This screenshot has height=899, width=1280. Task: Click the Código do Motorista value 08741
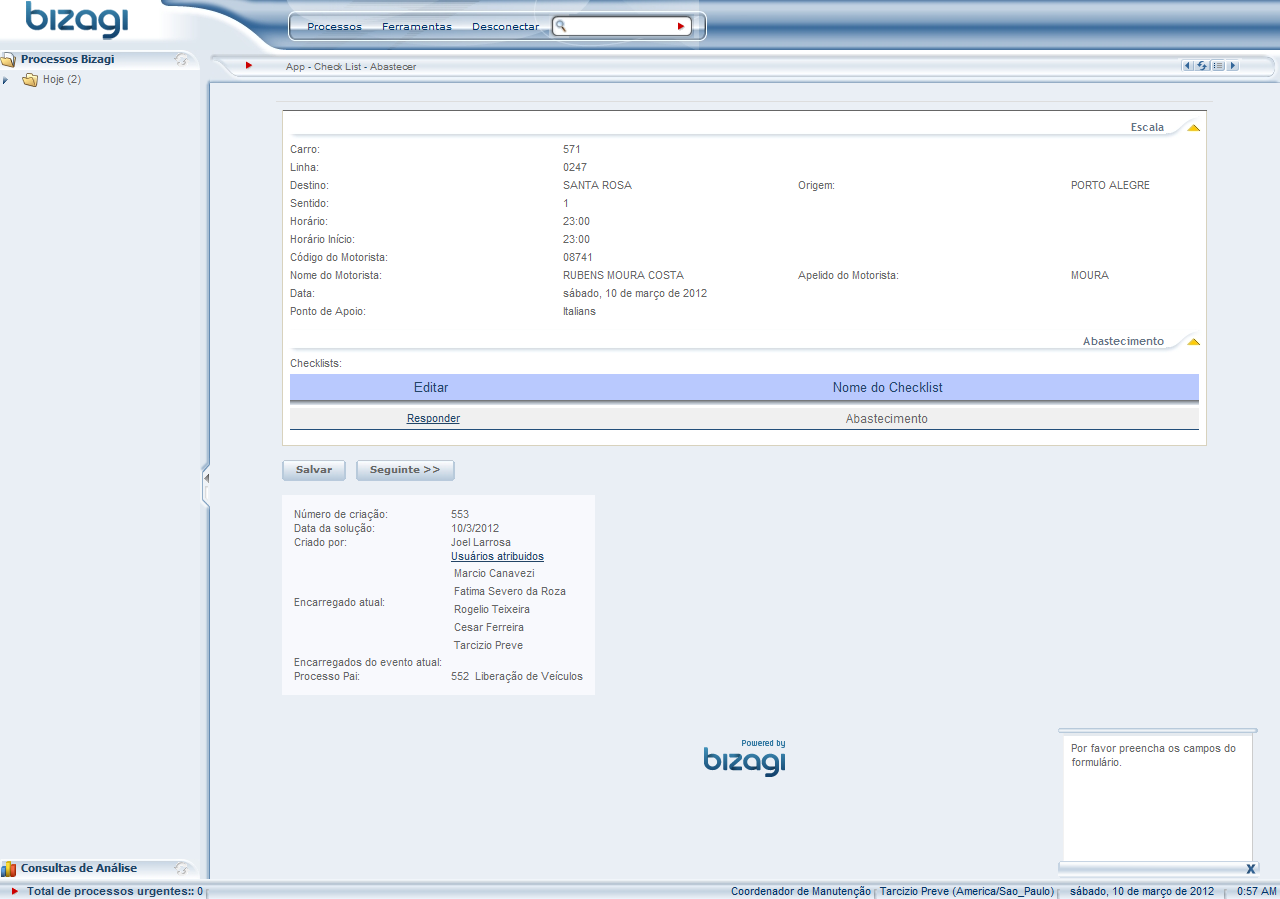click(578, 257)
